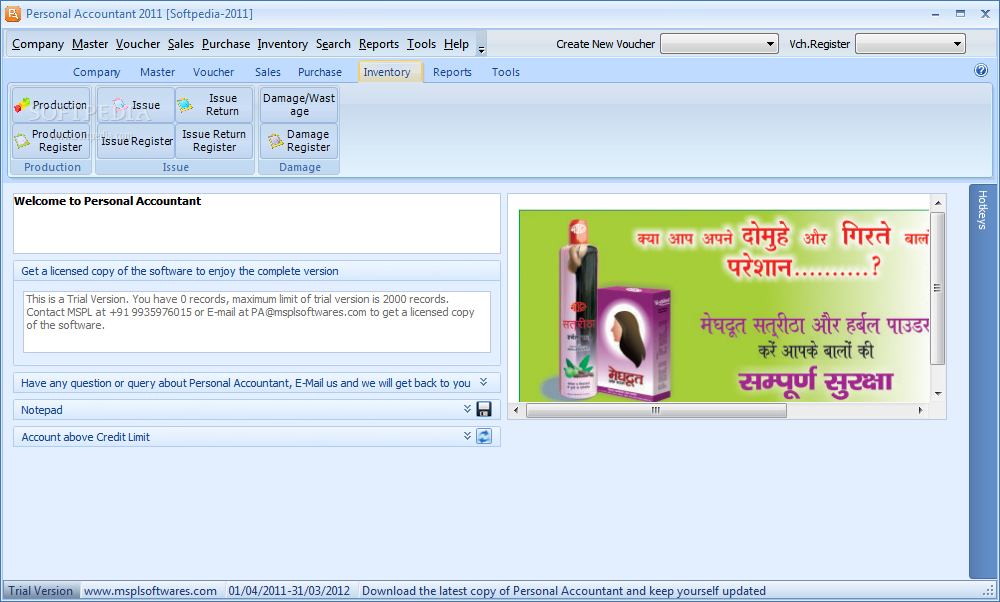Click the ad panel scroll down arrow
The image size is (1000, 602).
tap(938, 393)
